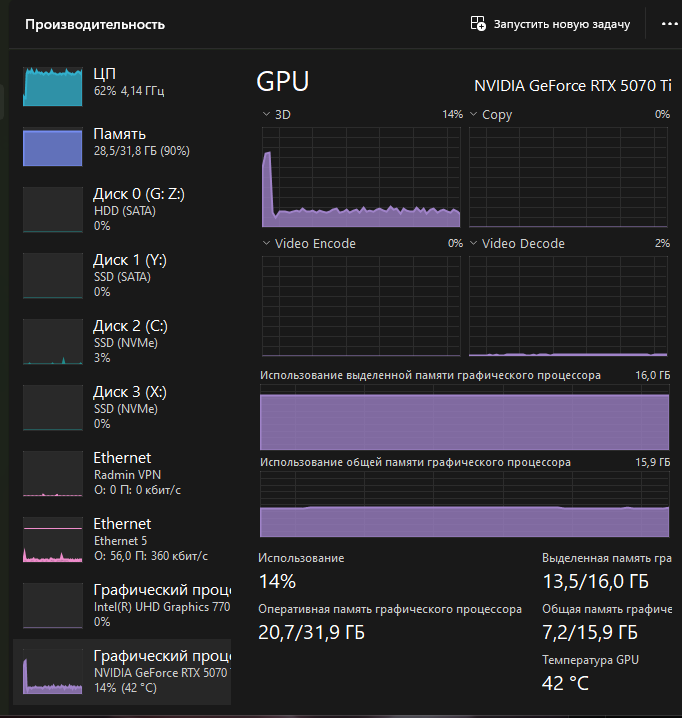Click the 7,2/15,9 ГБ shared memory value

coord(590,632)
